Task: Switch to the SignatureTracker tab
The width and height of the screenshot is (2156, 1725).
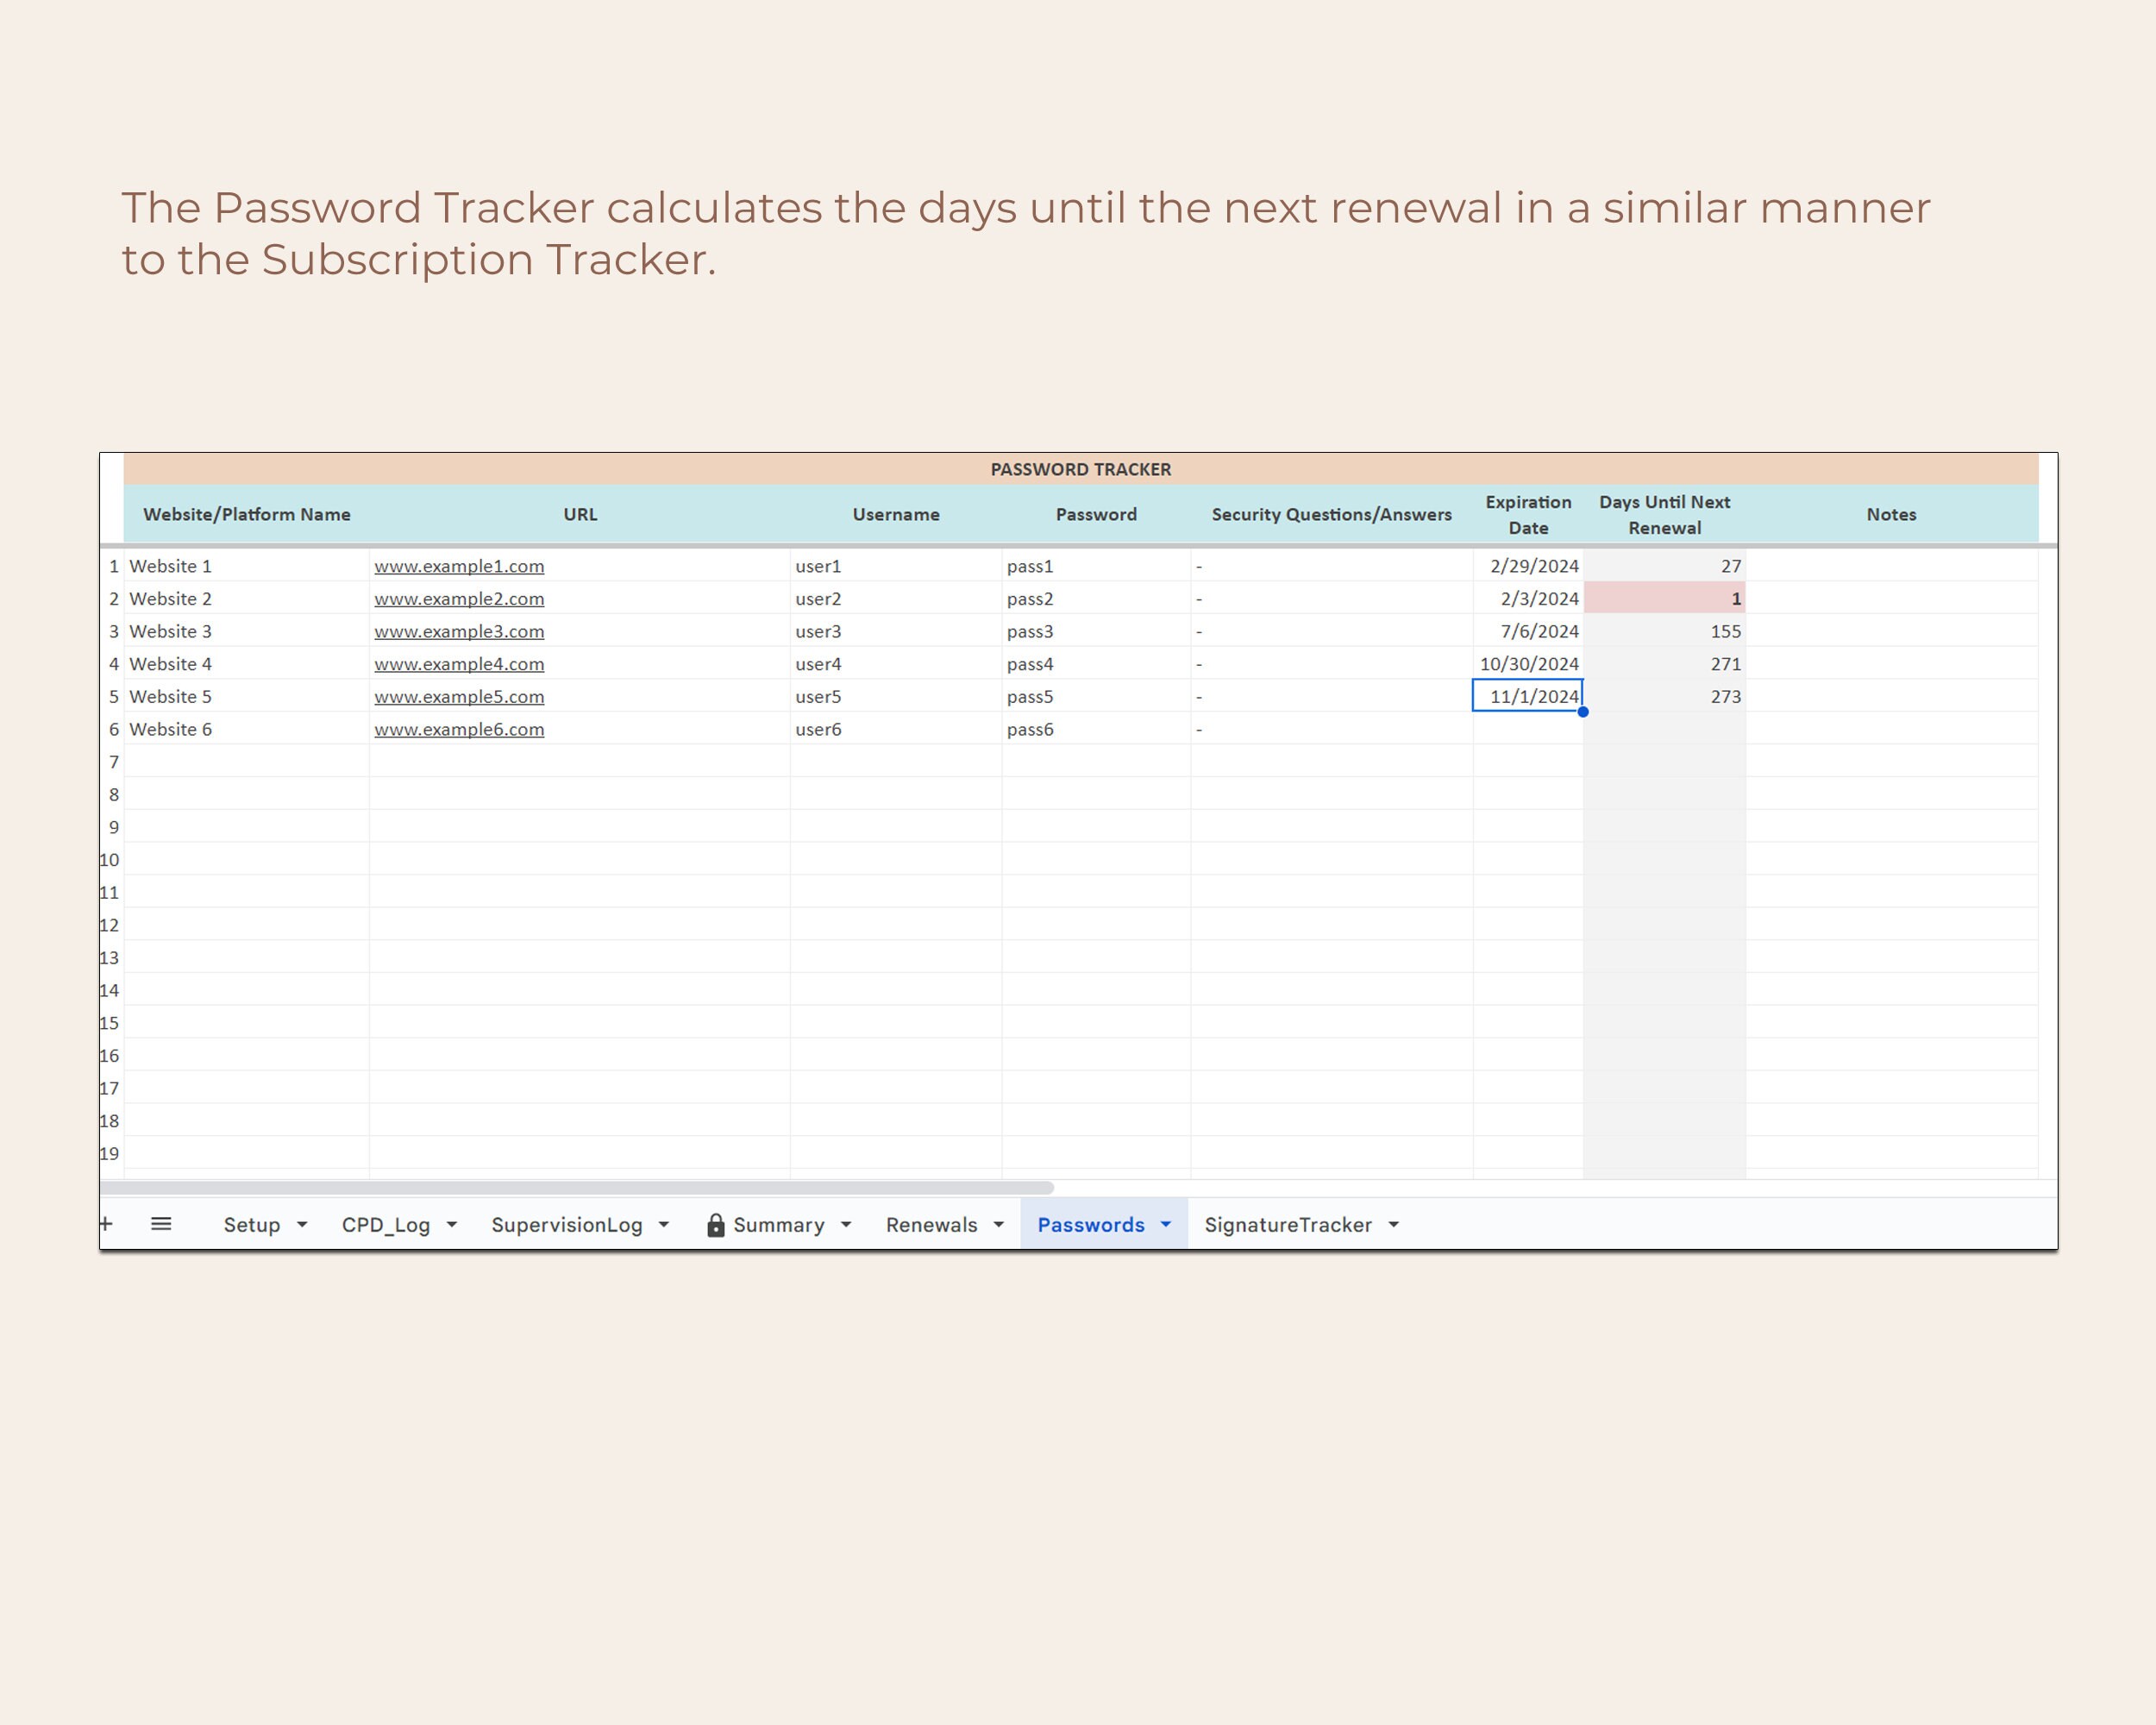Action: click(x=1290, y=1224)
